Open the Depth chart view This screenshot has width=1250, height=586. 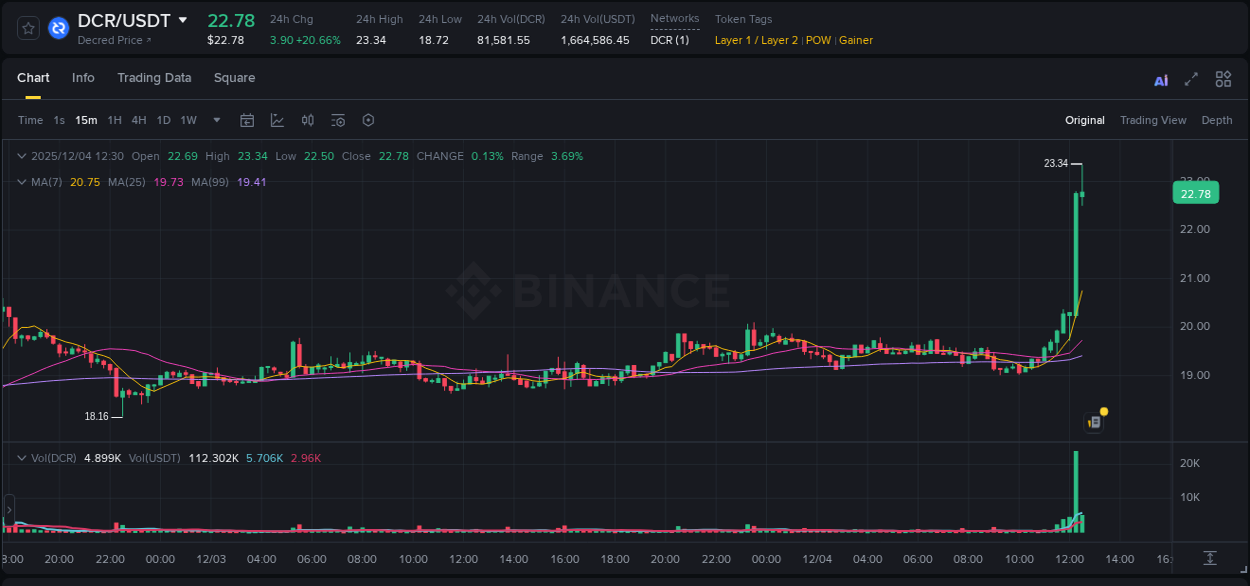[x=1216, y=119]
